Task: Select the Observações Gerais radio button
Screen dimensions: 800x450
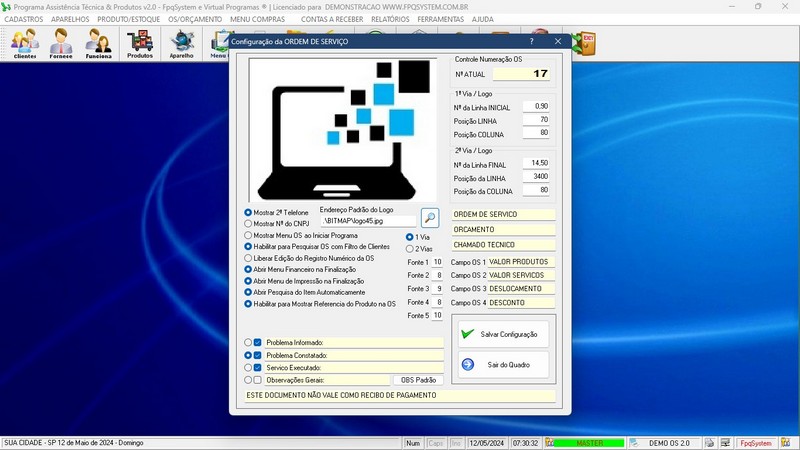Action: (248, 380)
